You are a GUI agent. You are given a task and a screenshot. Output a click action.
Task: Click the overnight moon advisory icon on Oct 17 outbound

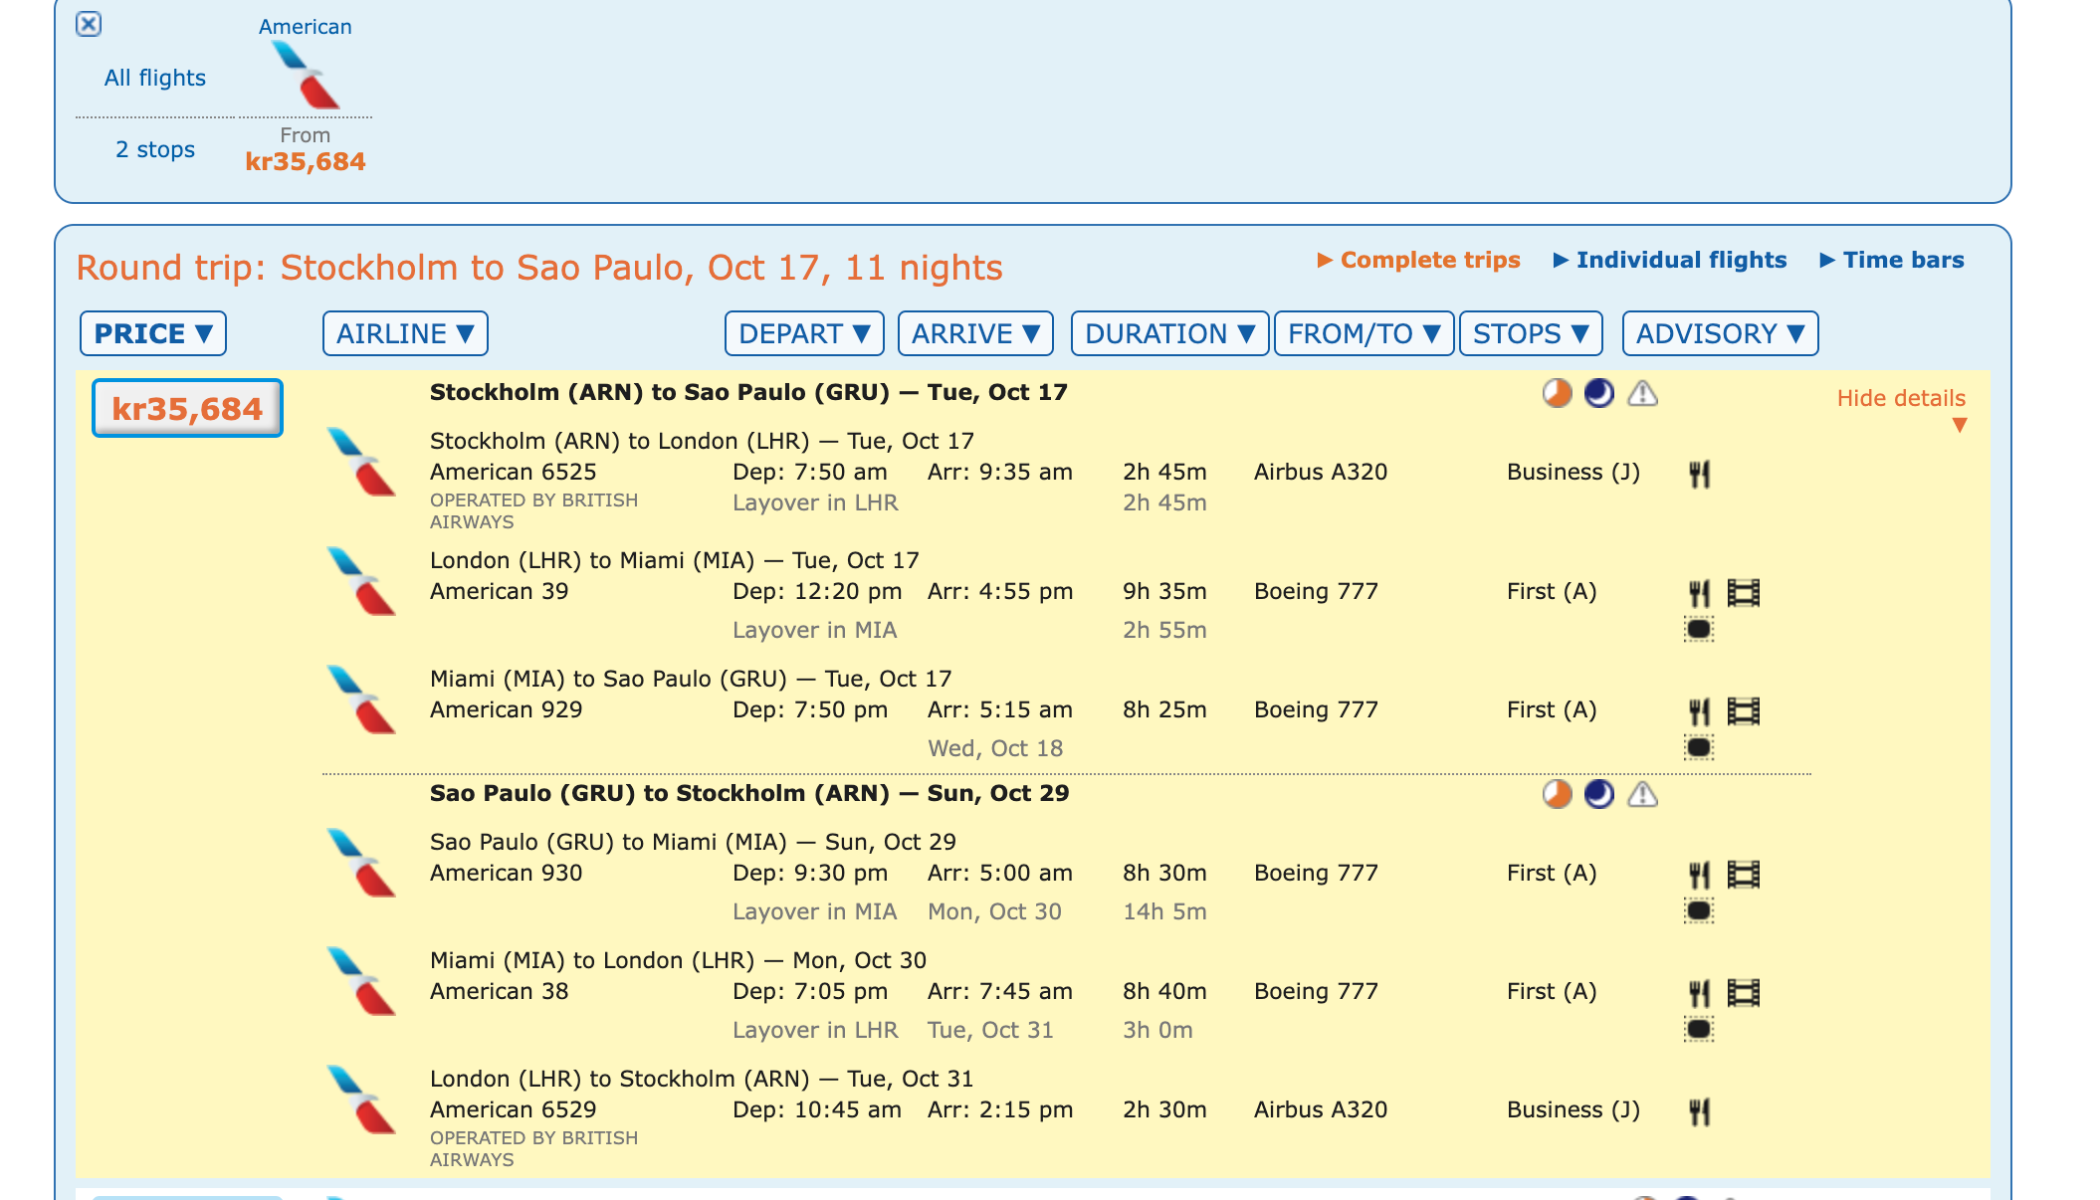[x=1599, y=393]
